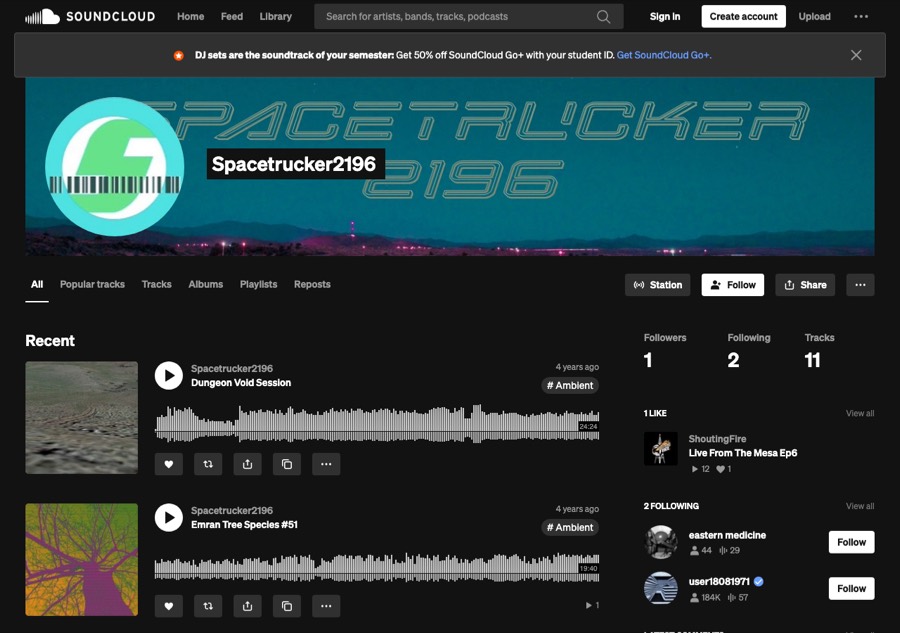Play the Dungeon Void Session track
900x633 pixels.
(x=168, y=375)
